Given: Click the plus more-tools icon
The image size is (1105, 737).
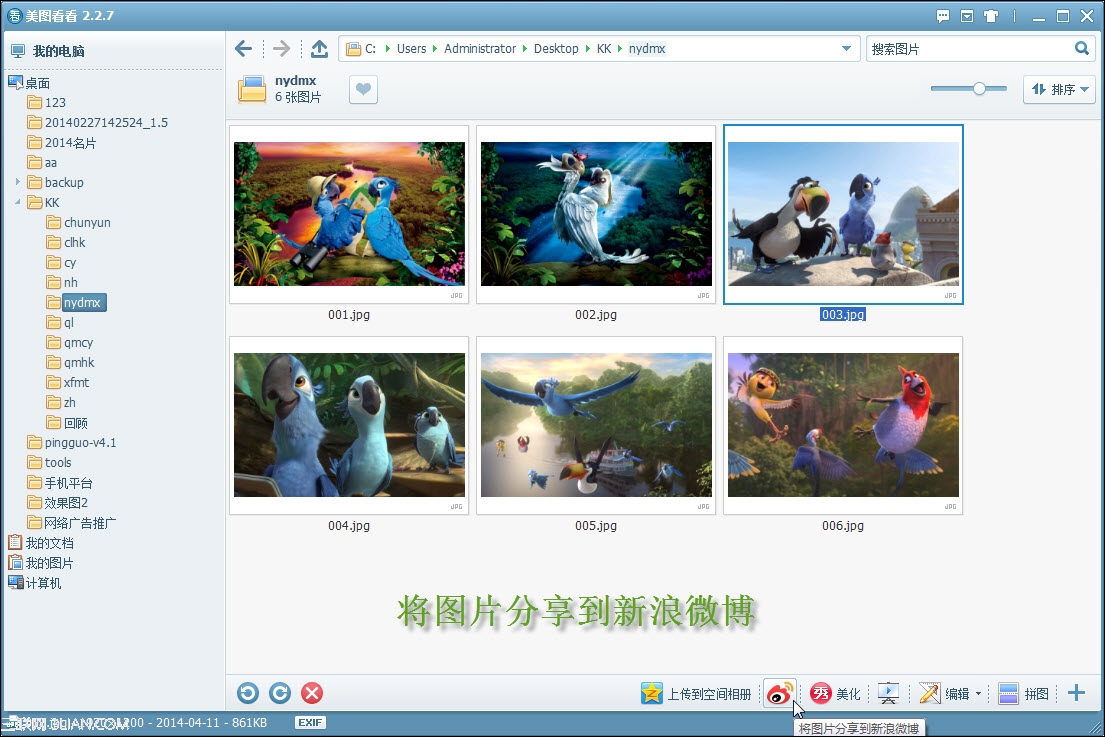Looking at the screenshot, I should coord(1076,693).
